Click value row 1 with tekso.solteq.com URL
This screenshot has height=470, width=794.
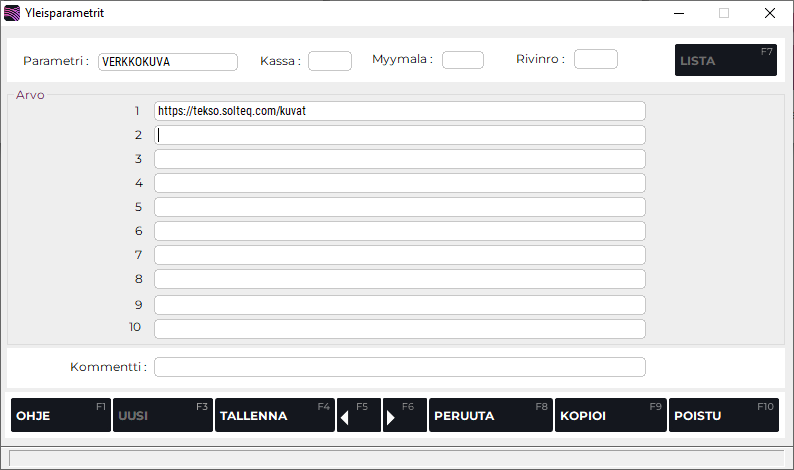pyautogui.click(x=399, y=111)
